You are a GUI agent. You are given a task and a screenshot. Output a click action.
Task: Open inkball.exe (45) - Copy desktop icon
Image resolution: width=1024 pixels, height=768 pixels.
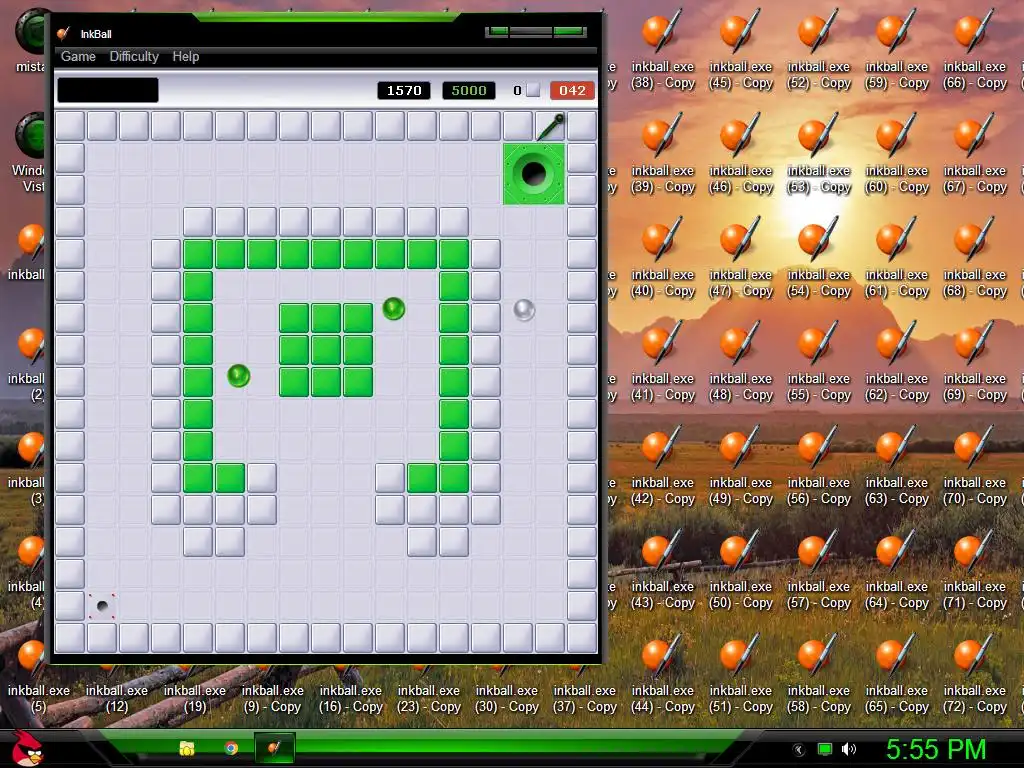[x=741, y=51]
